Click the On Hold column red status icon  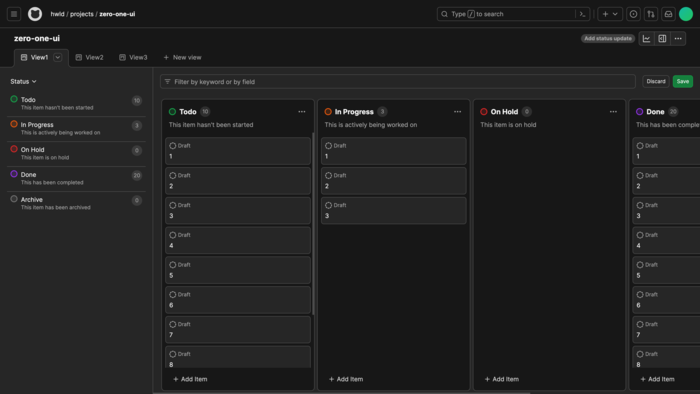point(484,112)
